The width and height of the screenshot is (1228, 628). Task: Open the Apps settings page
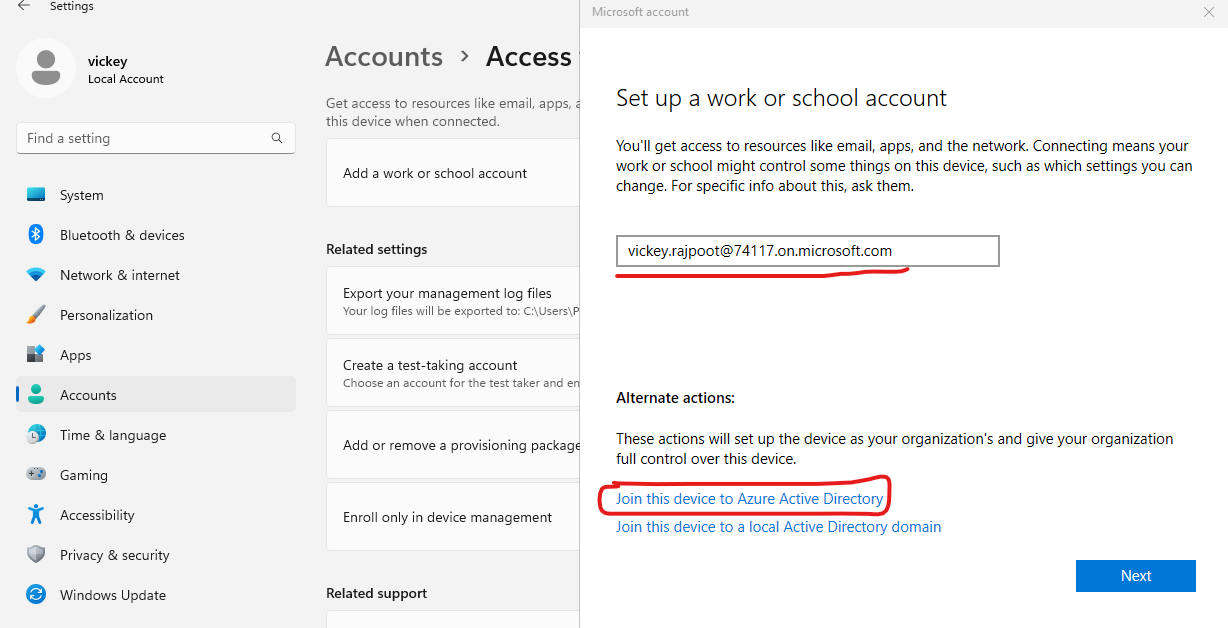[156, 355]
